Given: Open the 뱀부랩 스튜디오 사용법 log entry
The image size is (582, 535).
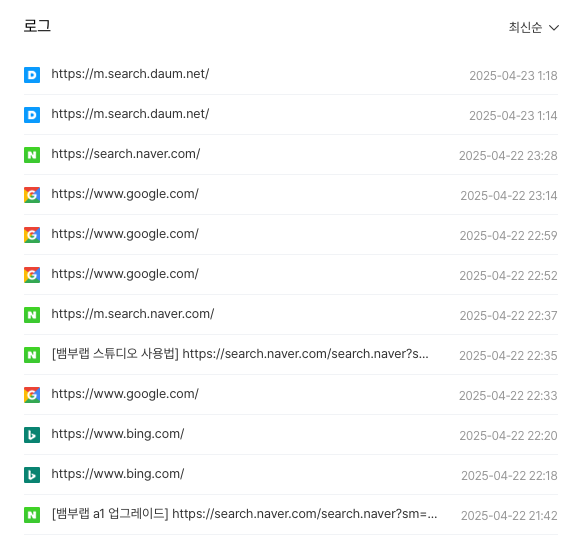Looking at the screenshot, I should (x=240, y=354).
